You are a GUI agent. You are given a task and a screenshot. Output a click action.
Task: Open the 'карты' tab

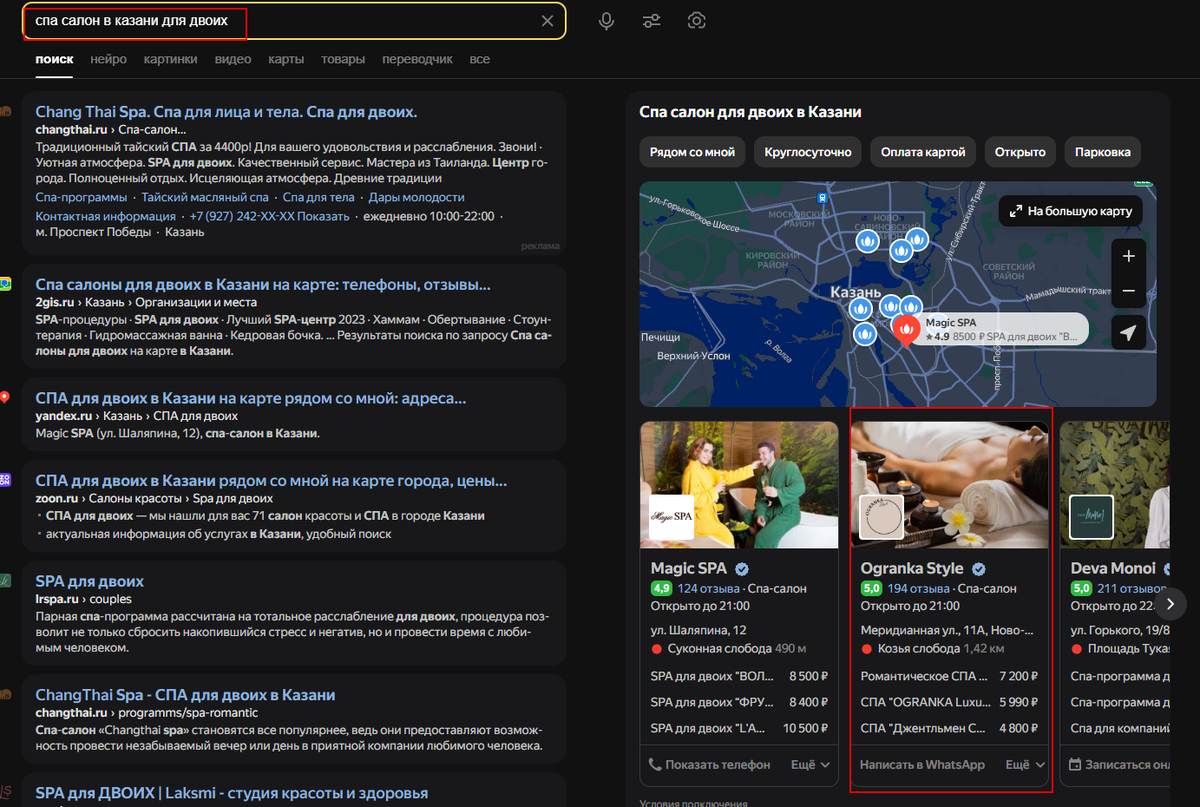pos(286,59)
